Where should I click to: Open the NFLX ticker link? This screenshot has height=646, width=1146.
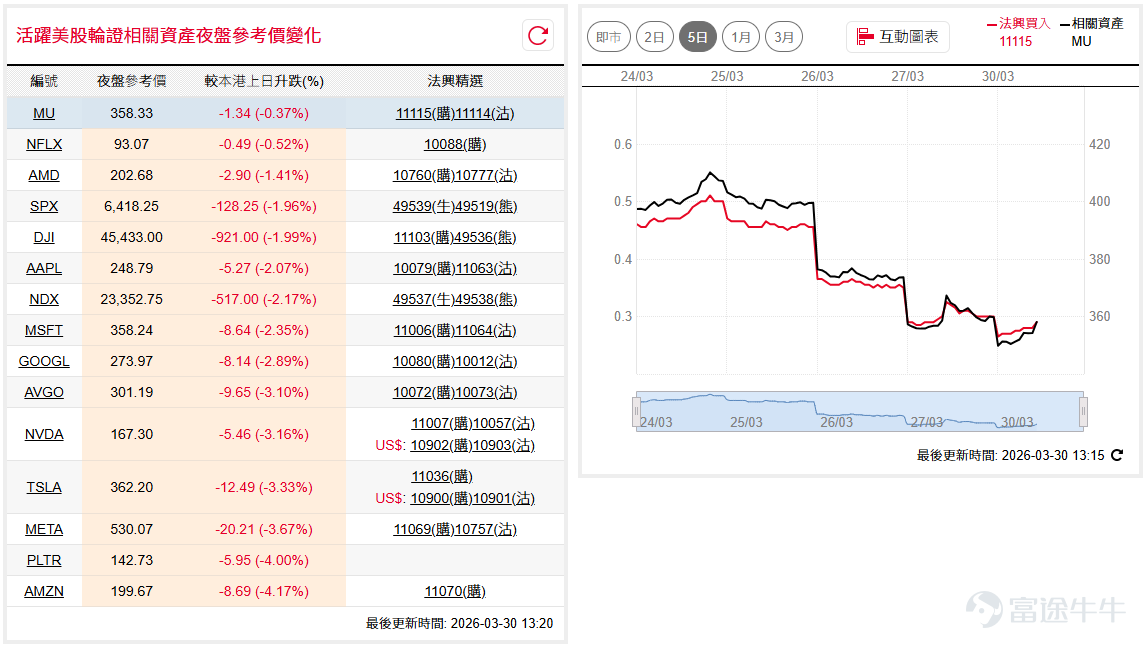tap(44, 144)
